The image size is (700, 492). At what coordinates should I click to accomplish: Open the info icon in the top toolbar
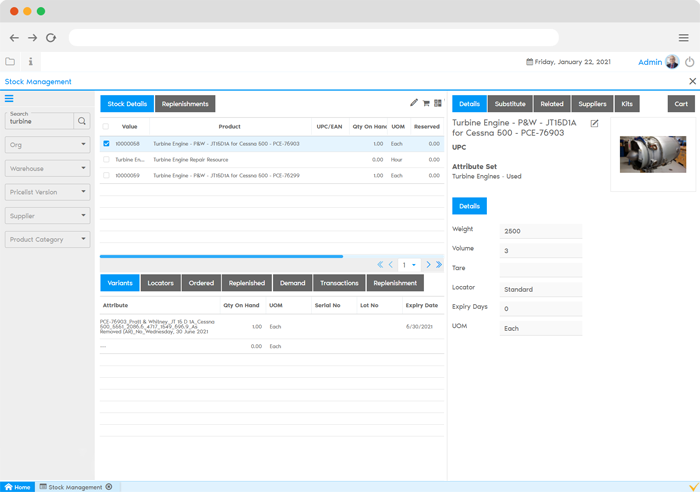(x=30, y=62)
